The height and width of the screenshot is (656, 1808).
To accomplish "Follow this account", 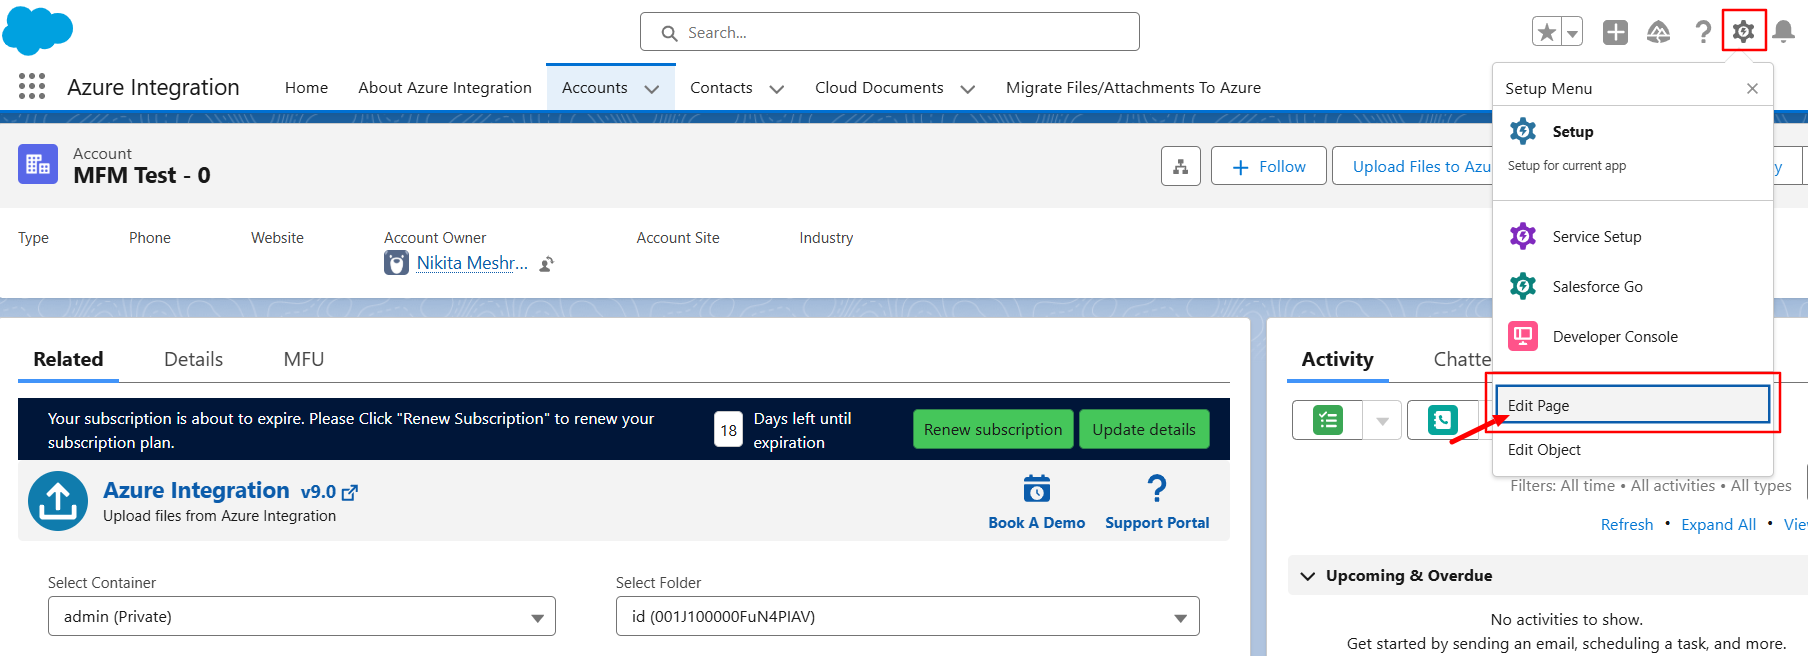I will point(1269,166).
